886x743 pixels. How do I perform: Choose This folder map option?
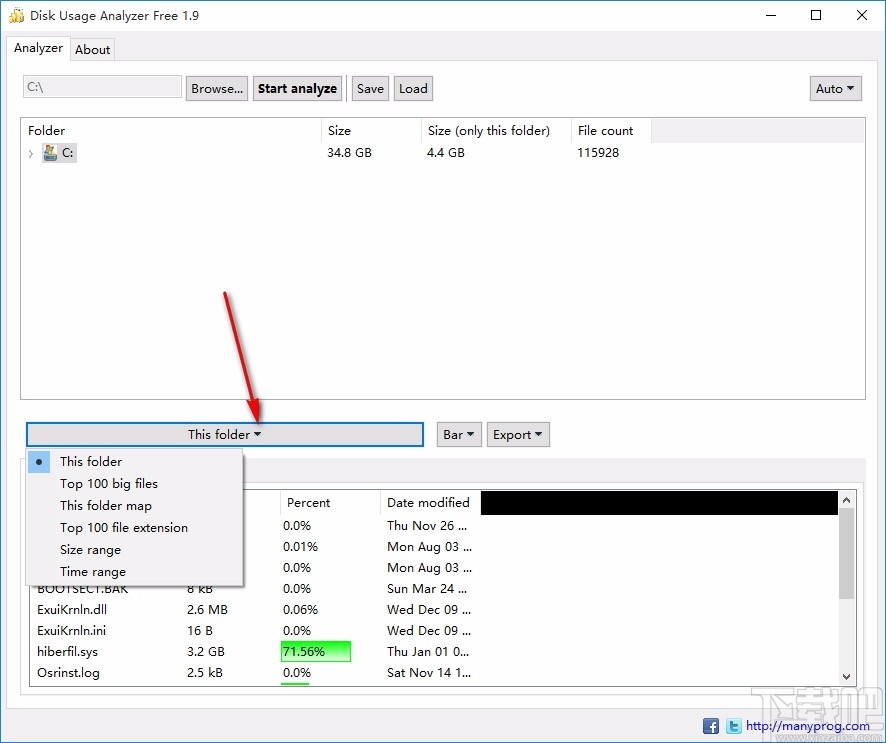[106, 505]
